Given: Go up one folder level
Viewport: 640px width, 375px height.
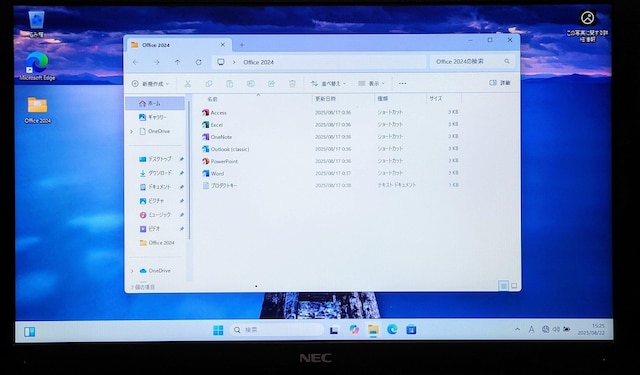Looking at the screenshot, I should pyautogui.click(x=178, y=62).
